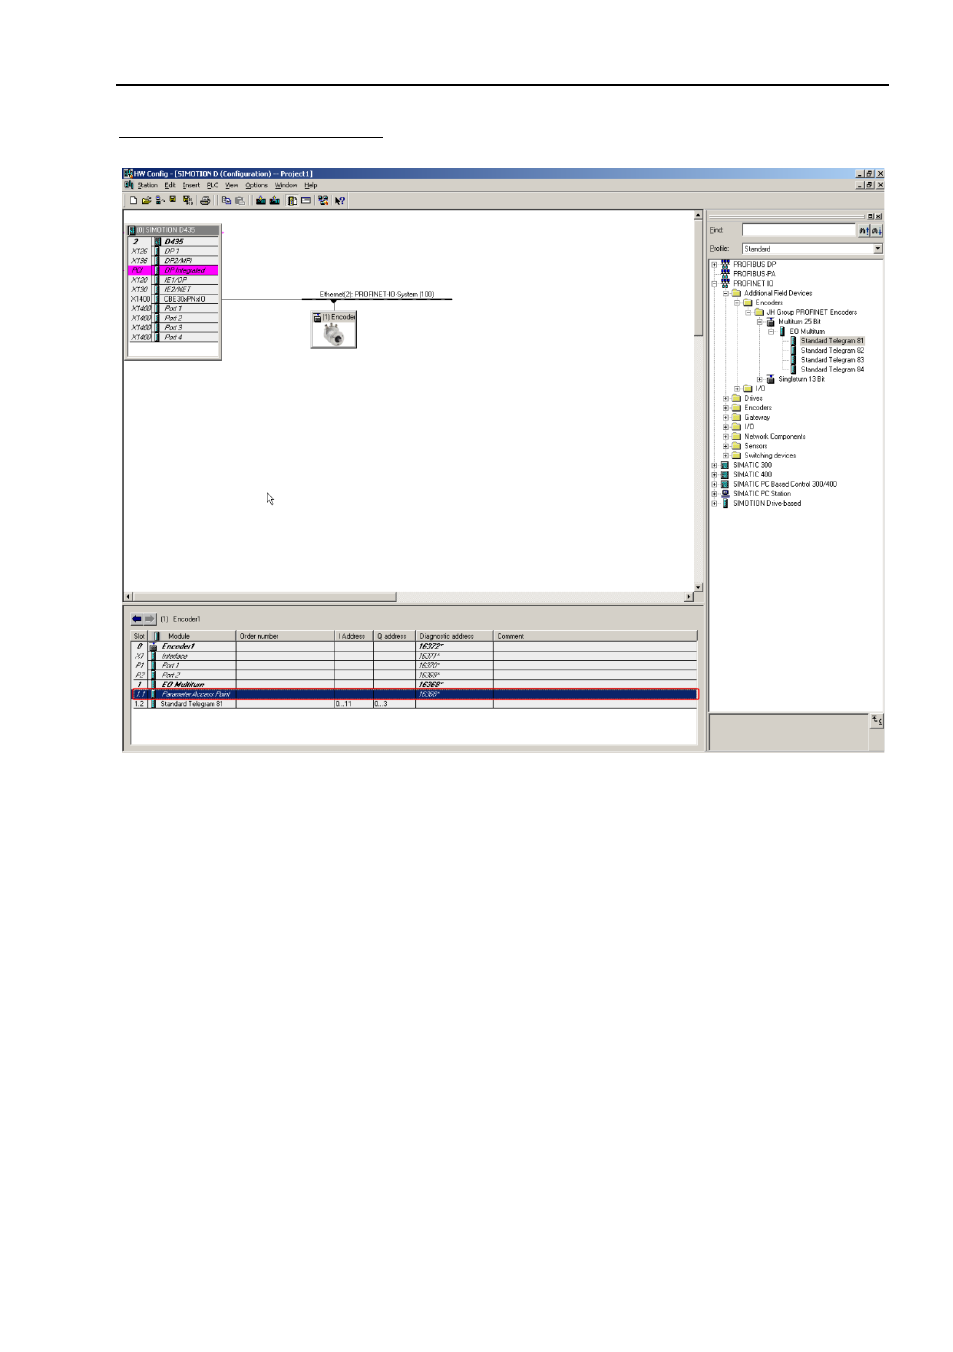The image size is (953, 1352).
Task: Select Switching devices folder in catalog
Action: click(x=770, y=455)
